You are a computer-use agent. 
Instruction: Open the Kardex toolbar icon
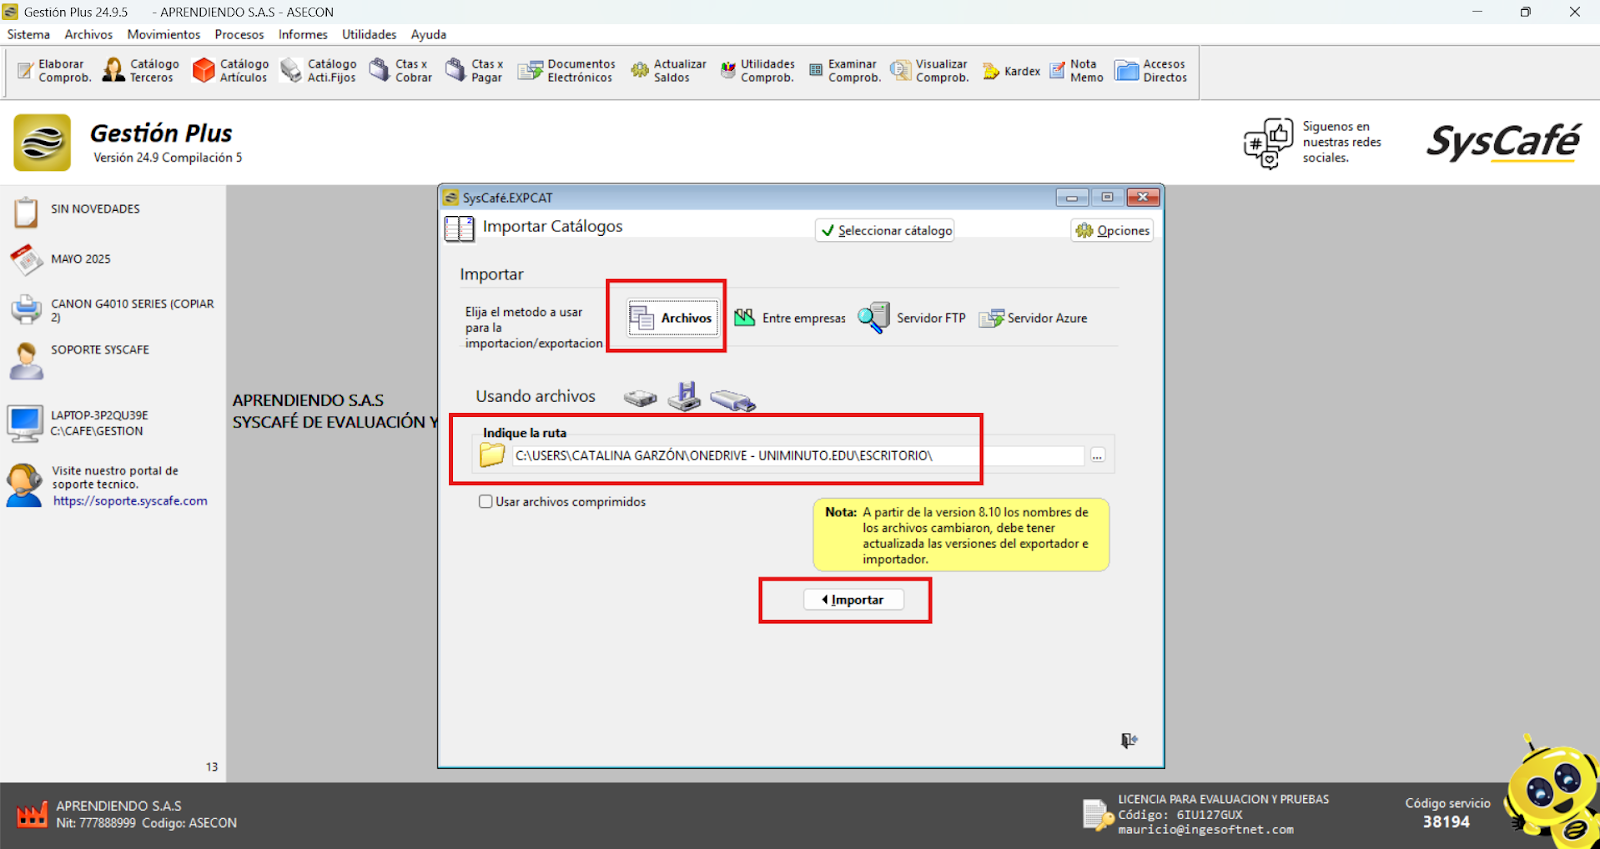(1011, 71)
